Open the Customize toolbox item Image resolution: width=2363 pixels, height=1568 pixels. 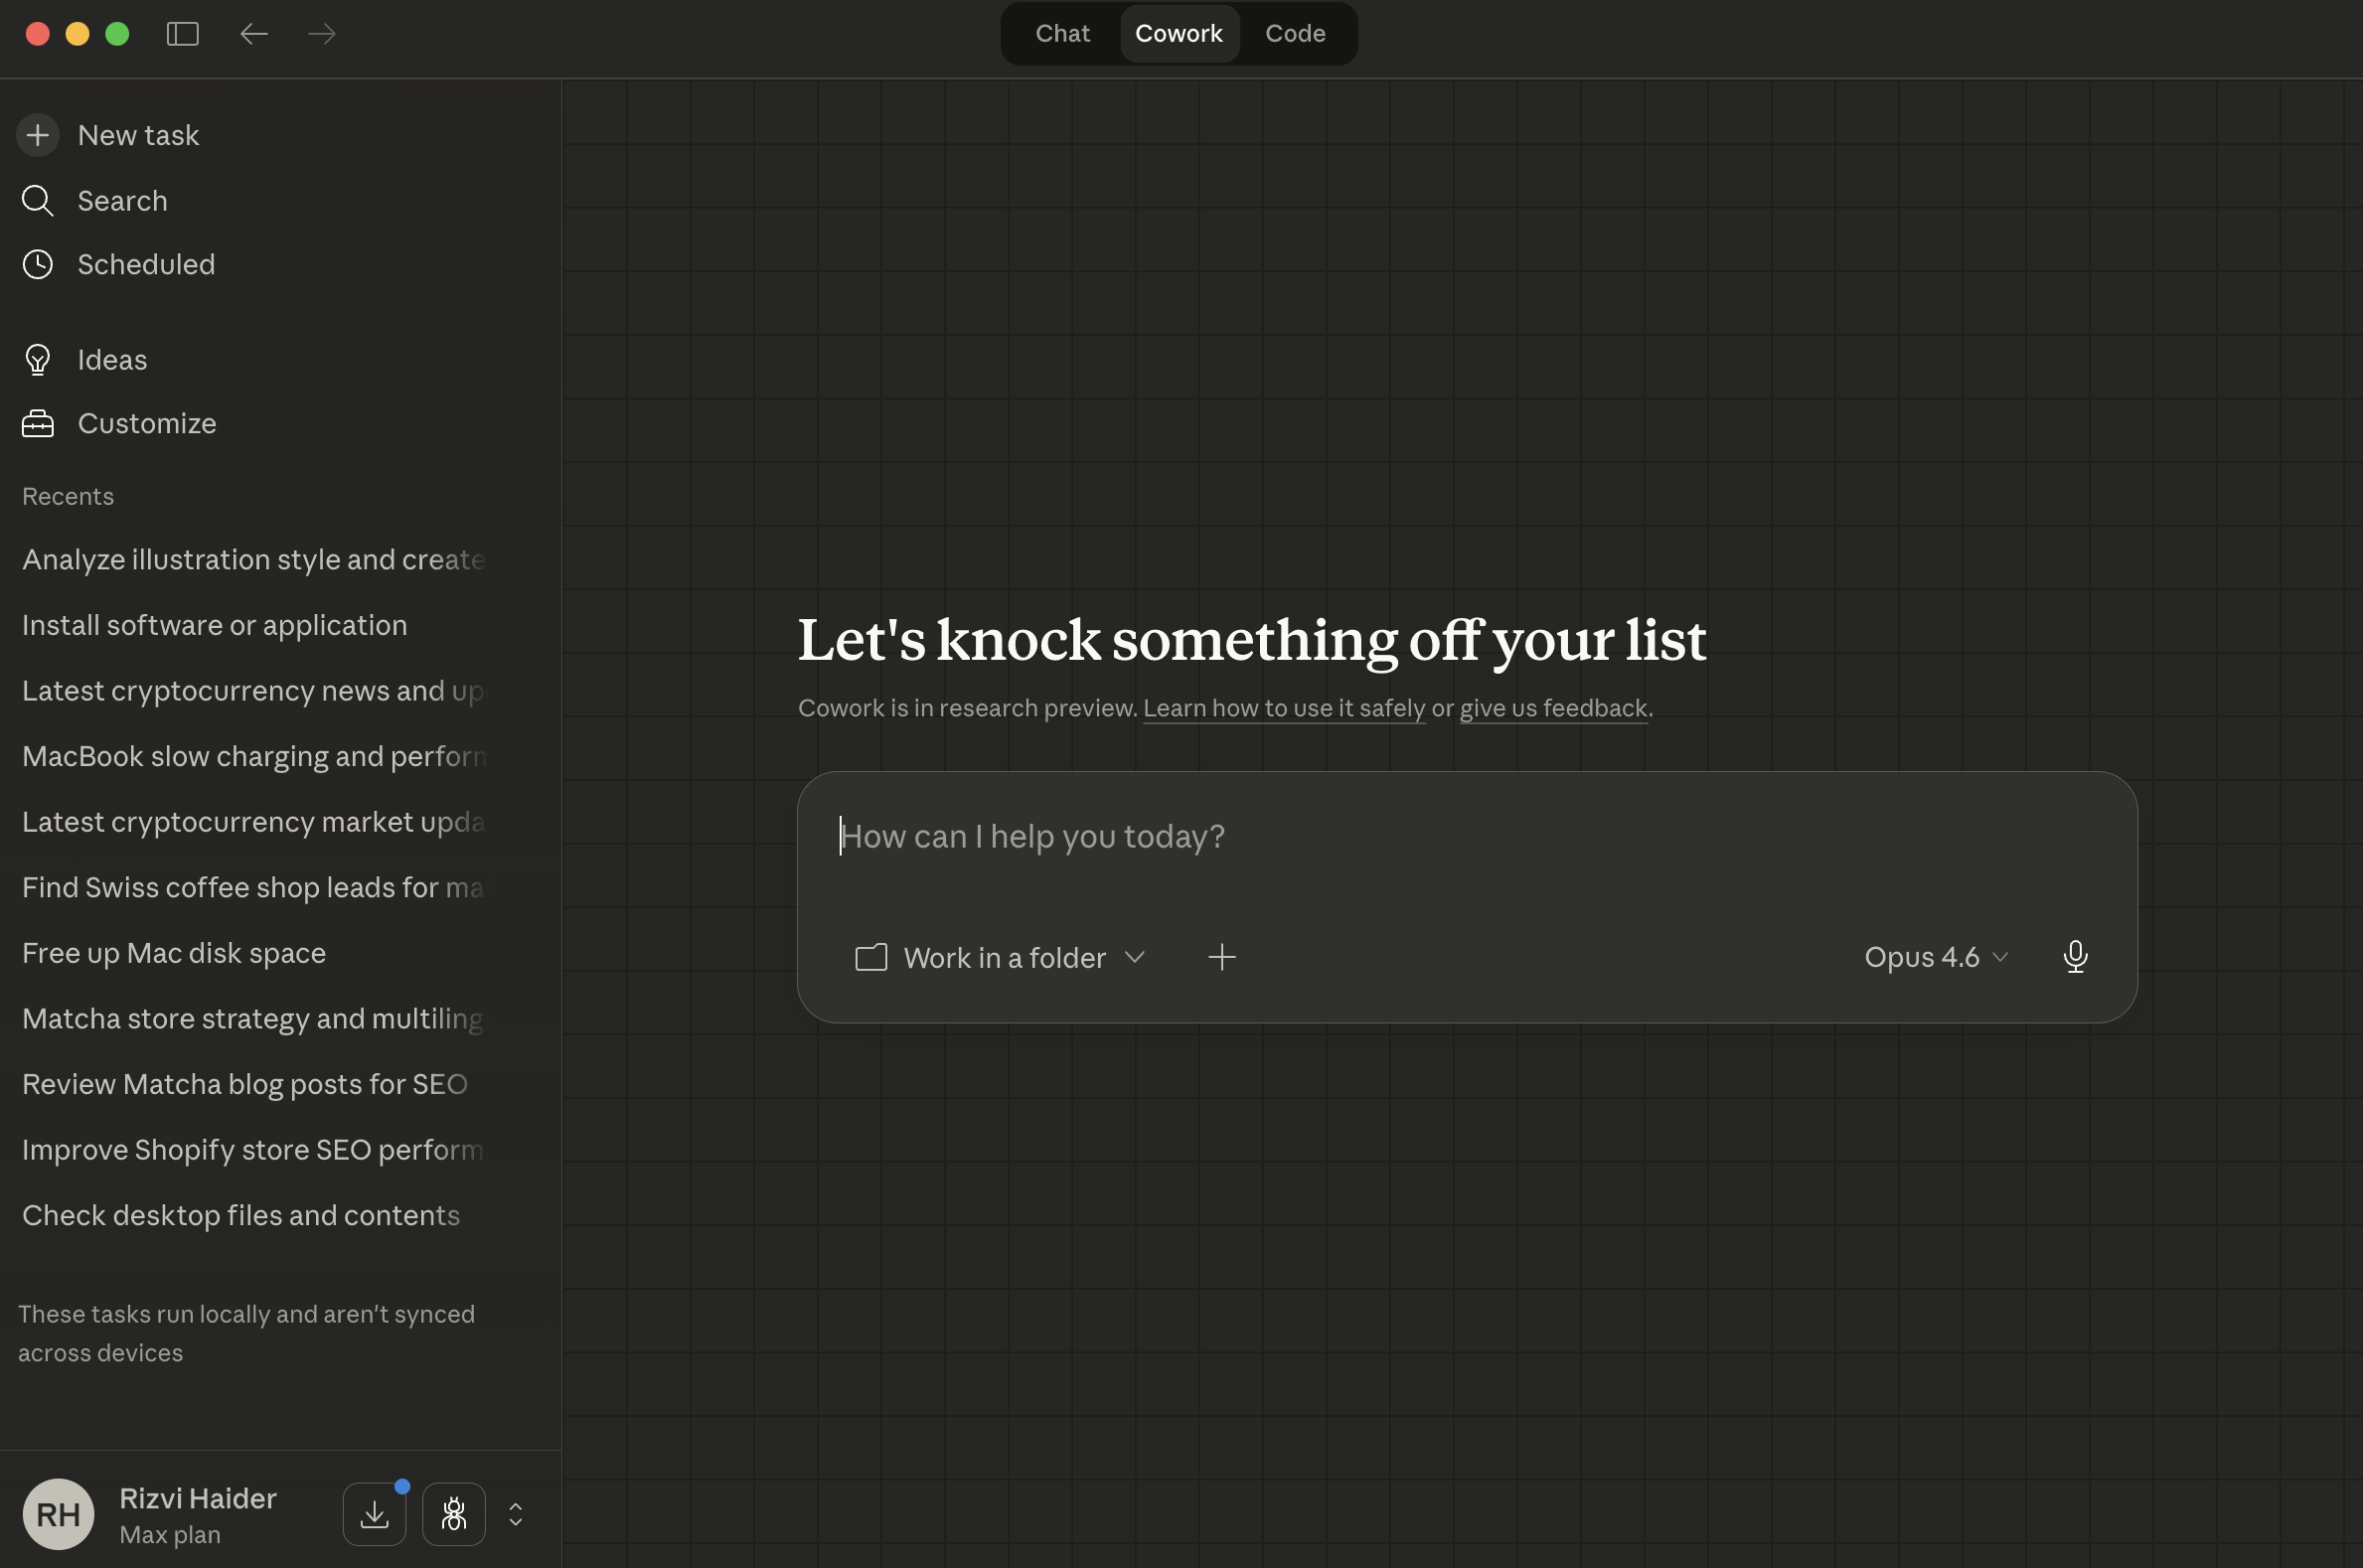[x=38, y=424]
